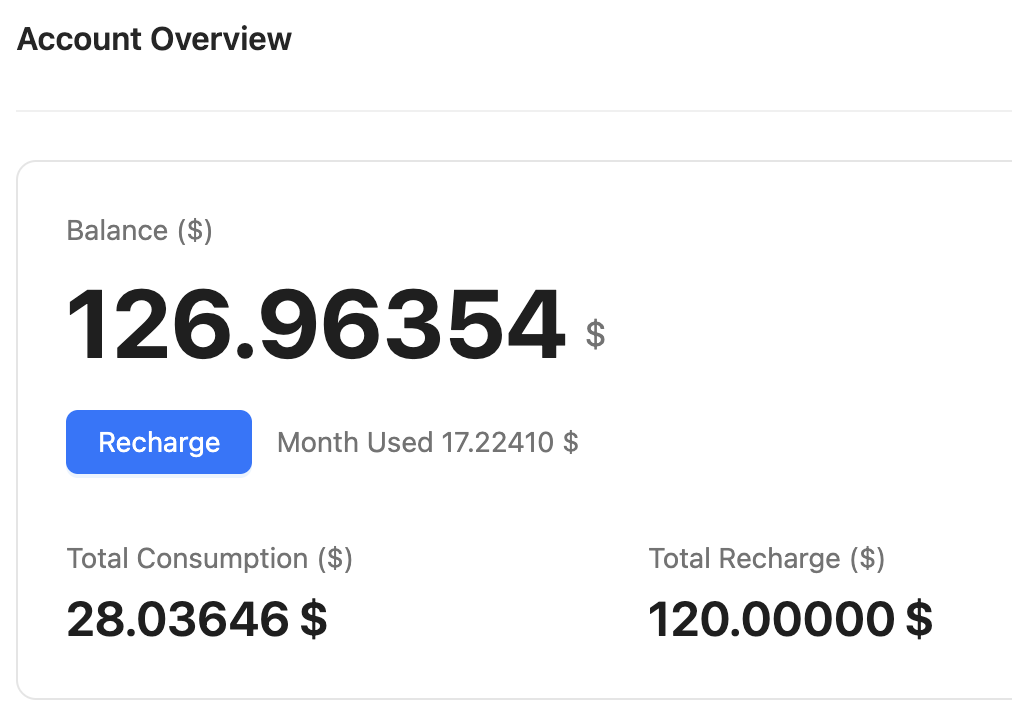Select the 126.96354 balance amount
Image resolution: width=1012 pixels, height=728 pixels.
pyautogui.click(x=315, y=326)
